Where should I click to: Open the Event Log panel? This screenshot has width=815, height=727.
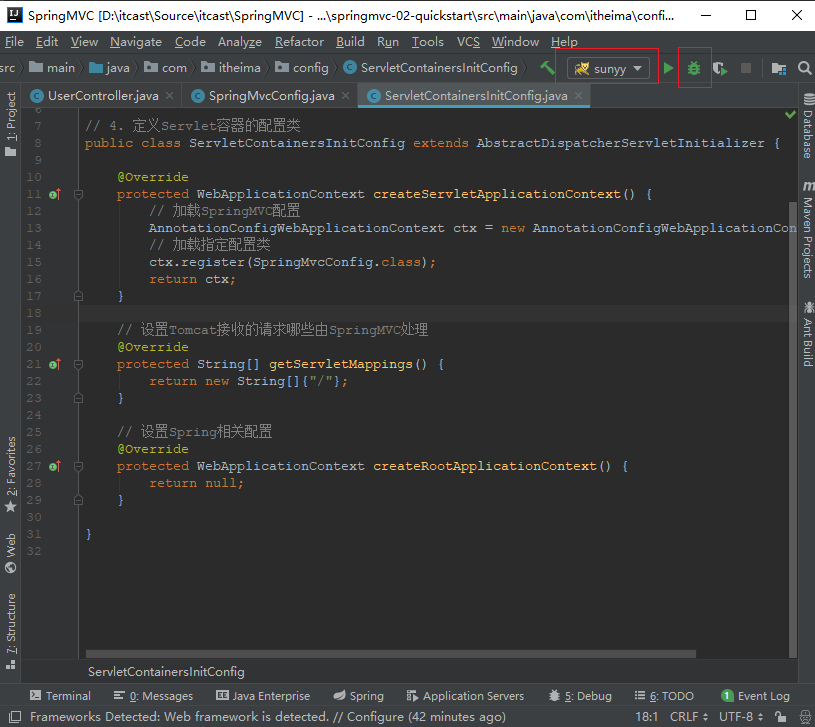coord(755,696)
